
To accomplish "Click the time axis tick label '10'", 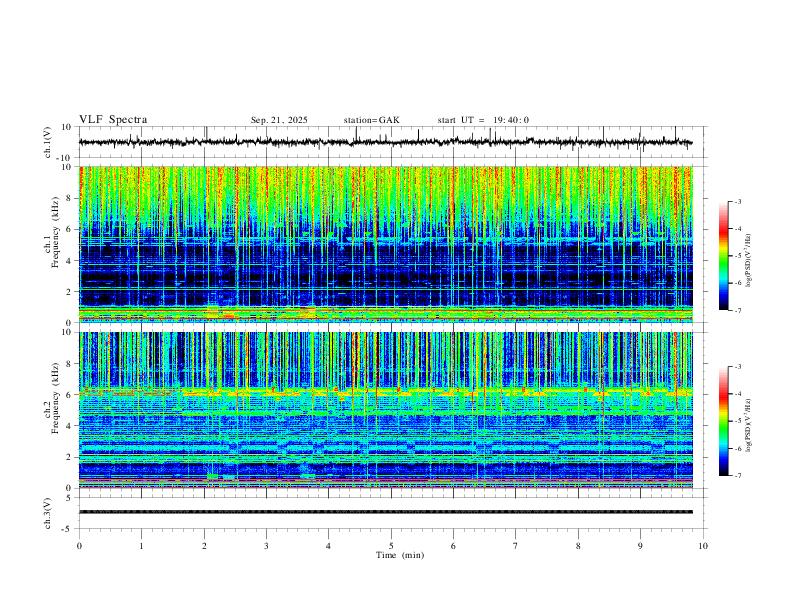I will click(703, 546).
